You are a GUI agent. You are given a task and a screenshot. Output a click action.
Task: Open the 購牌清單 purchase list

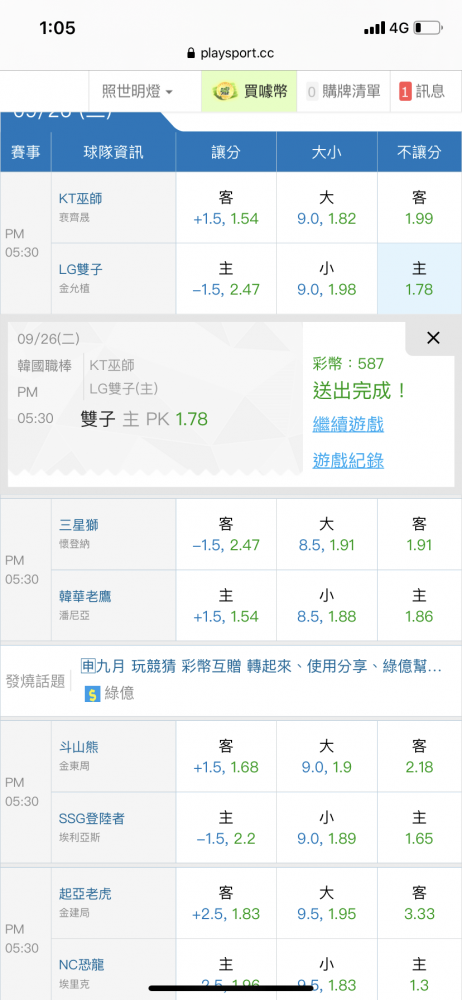[x=343, y=91]
